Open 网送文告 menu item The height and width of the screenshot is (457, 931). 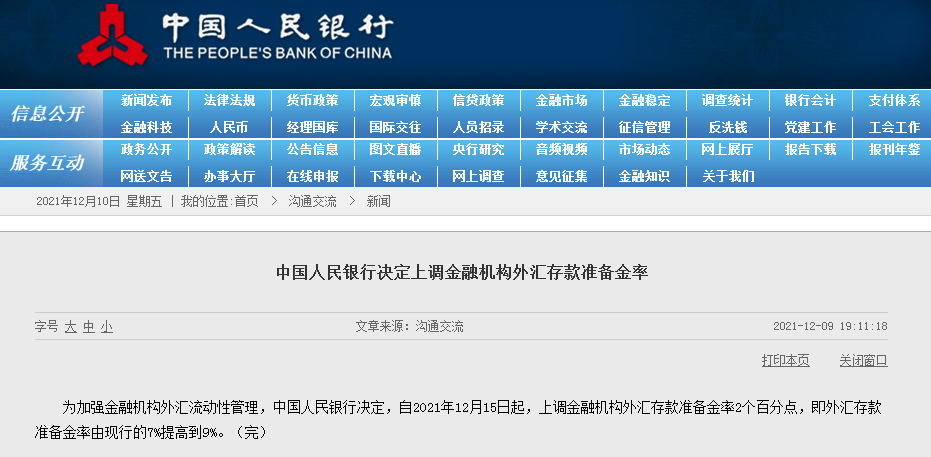[146, 176]
